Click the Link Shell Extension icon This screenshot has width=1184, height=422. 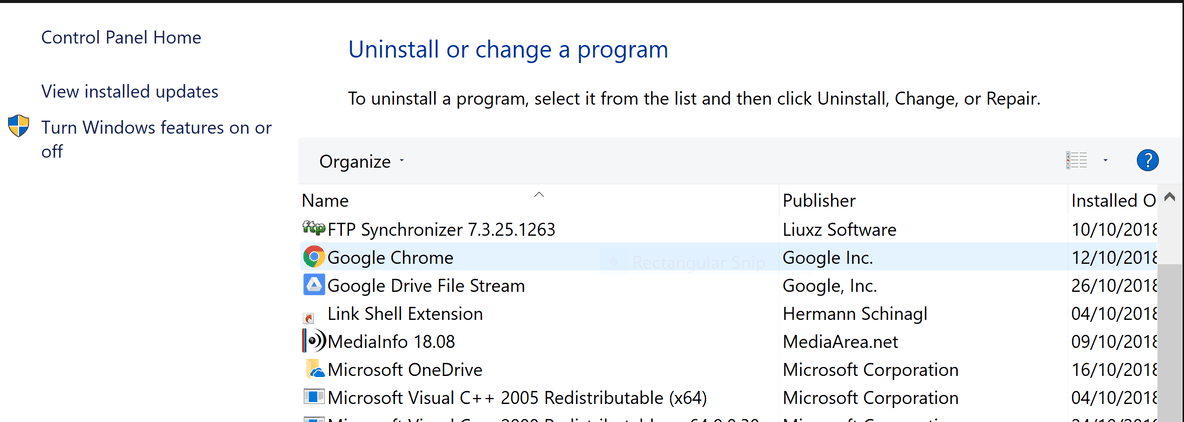coord(310,316)
